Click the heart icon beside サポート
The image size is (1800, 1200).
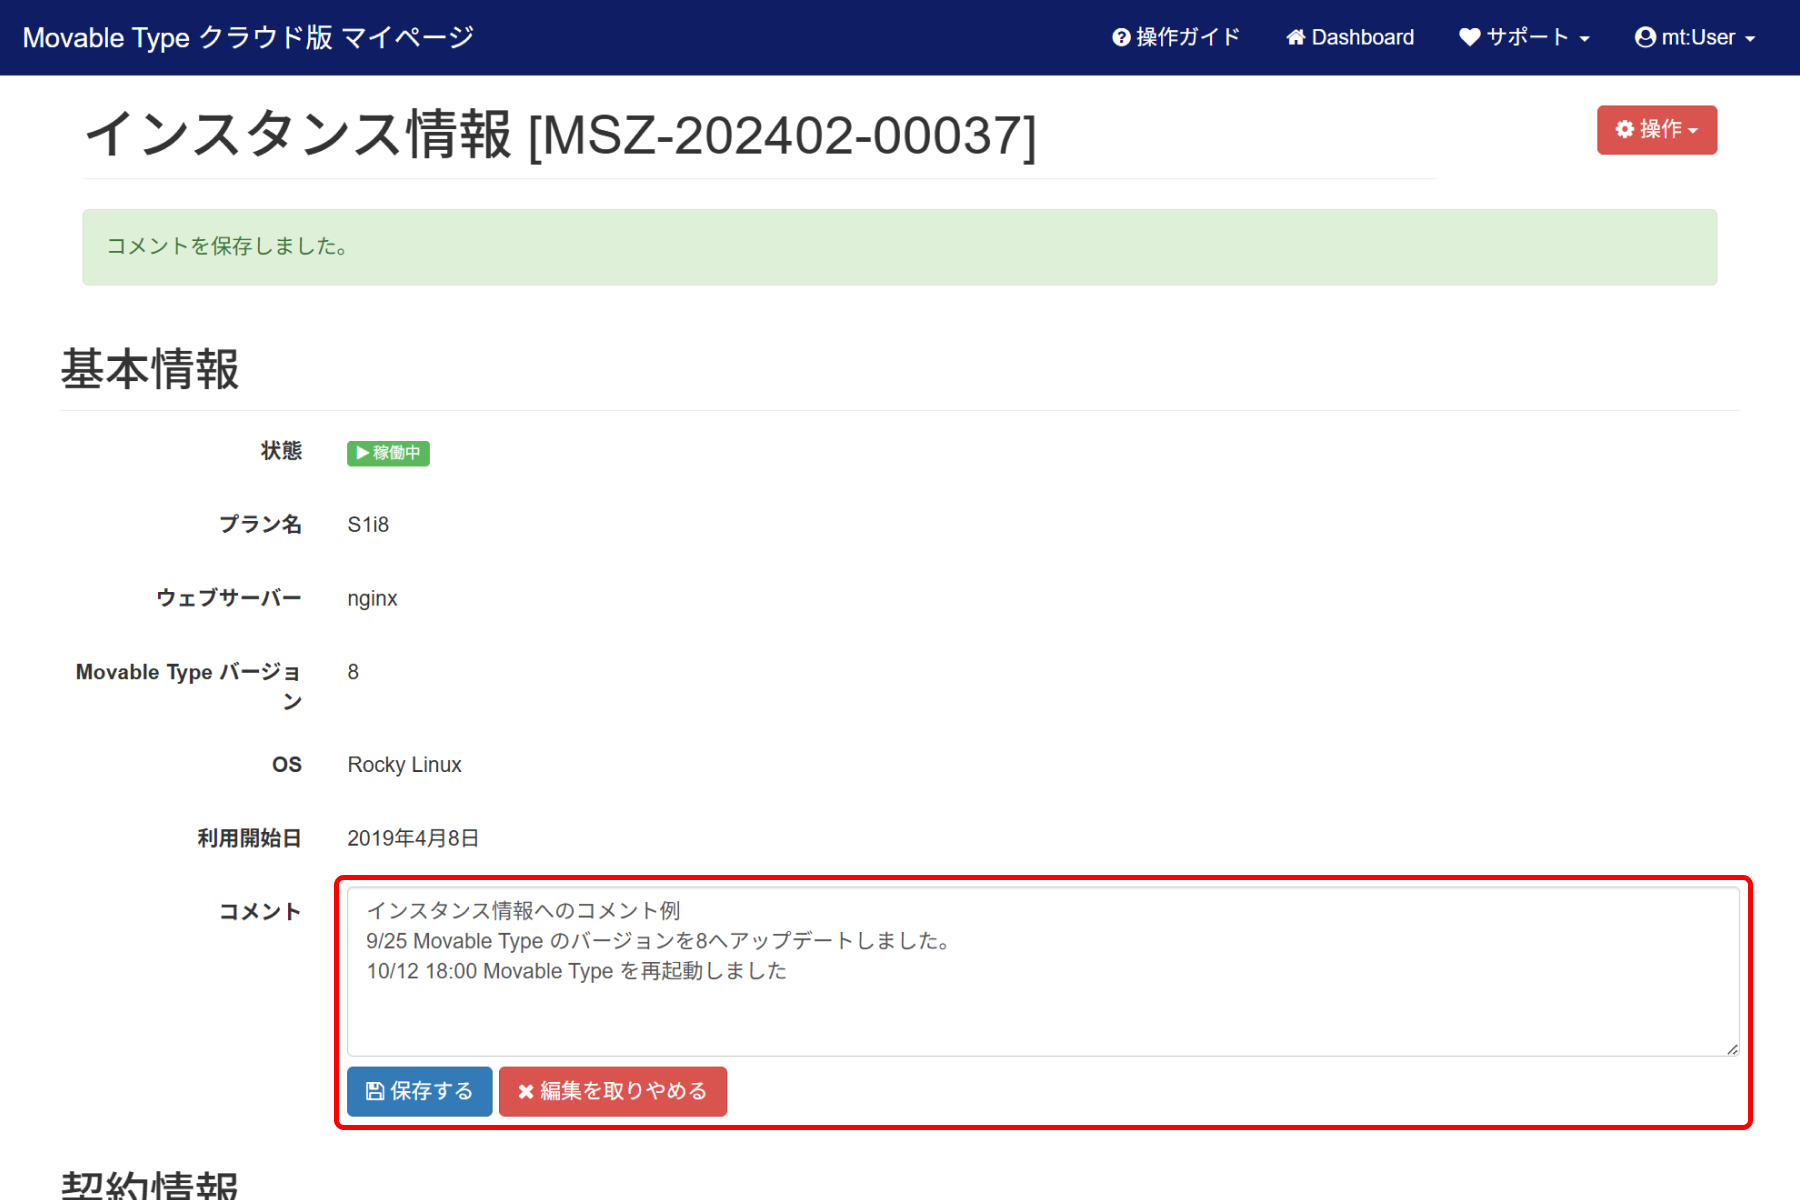coord(1469,38)
